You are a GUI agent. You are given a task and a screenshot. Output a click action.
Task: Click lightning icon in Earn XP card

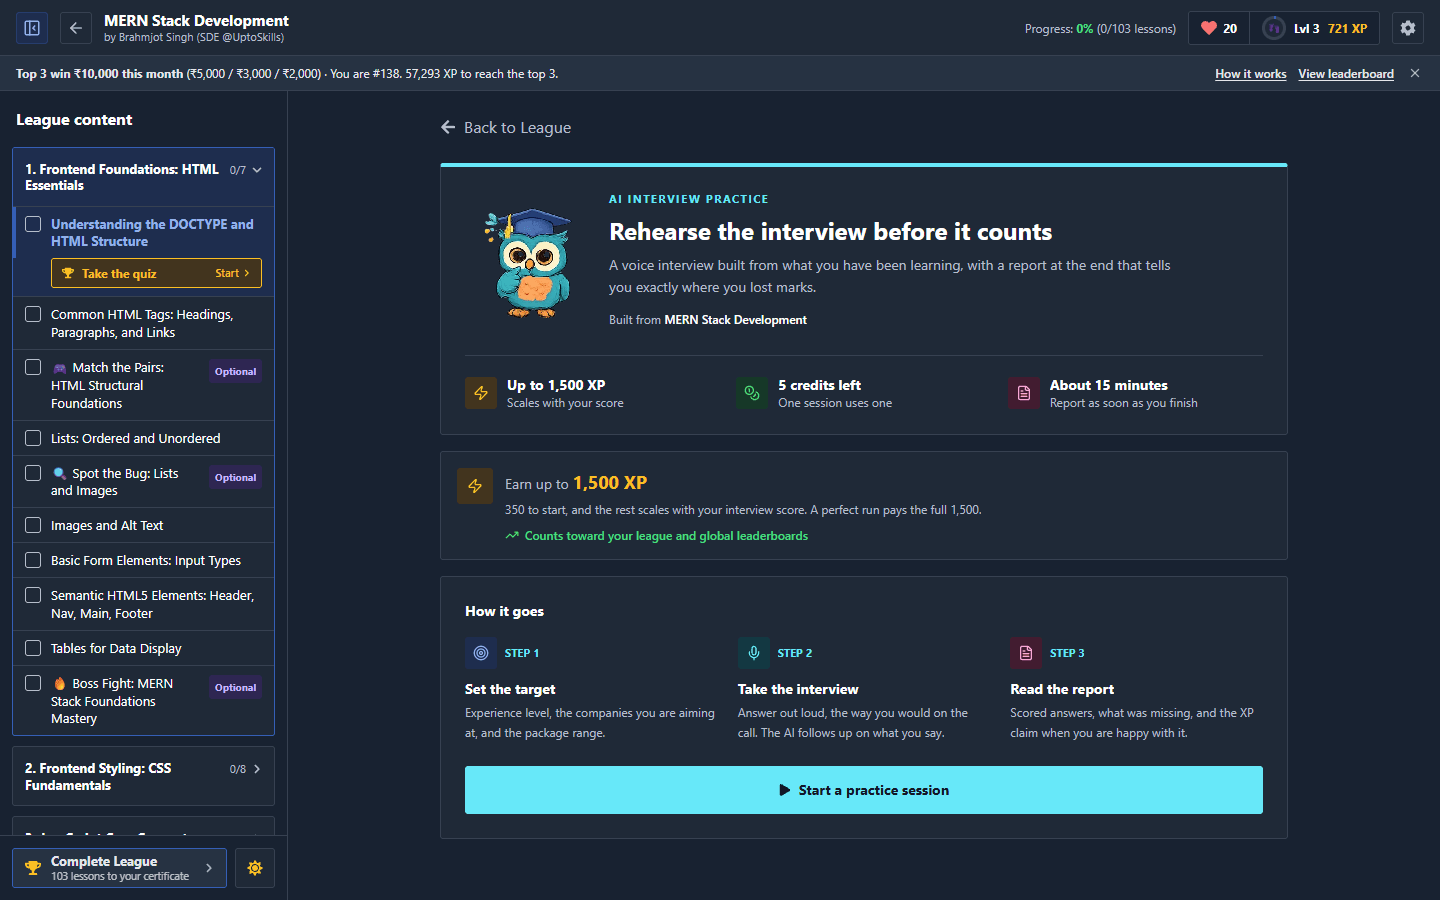point(475,486)
